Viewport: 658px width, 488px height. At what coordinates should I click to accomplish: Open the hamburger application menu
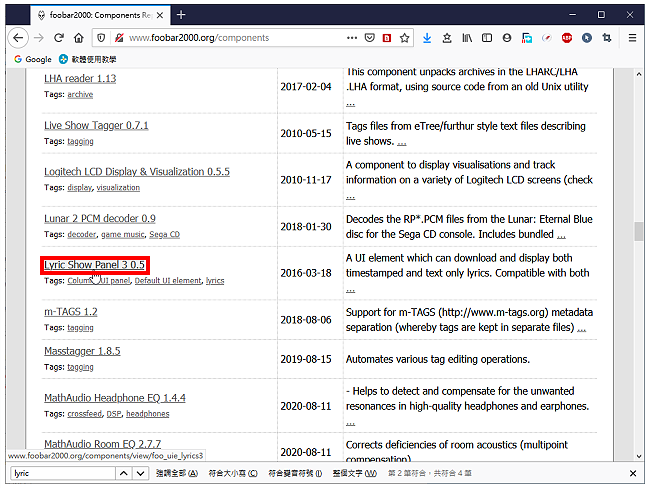(x=632, y=38)
